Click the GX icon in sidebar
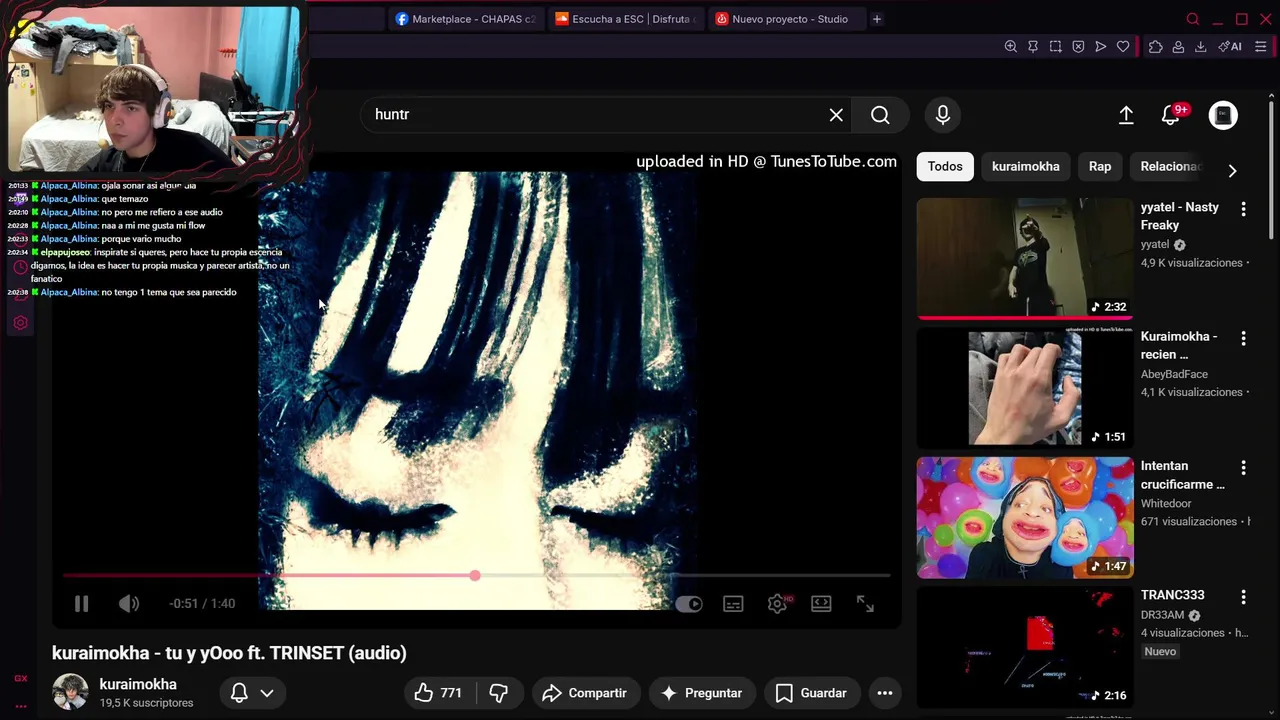 (x=21, y=678)
